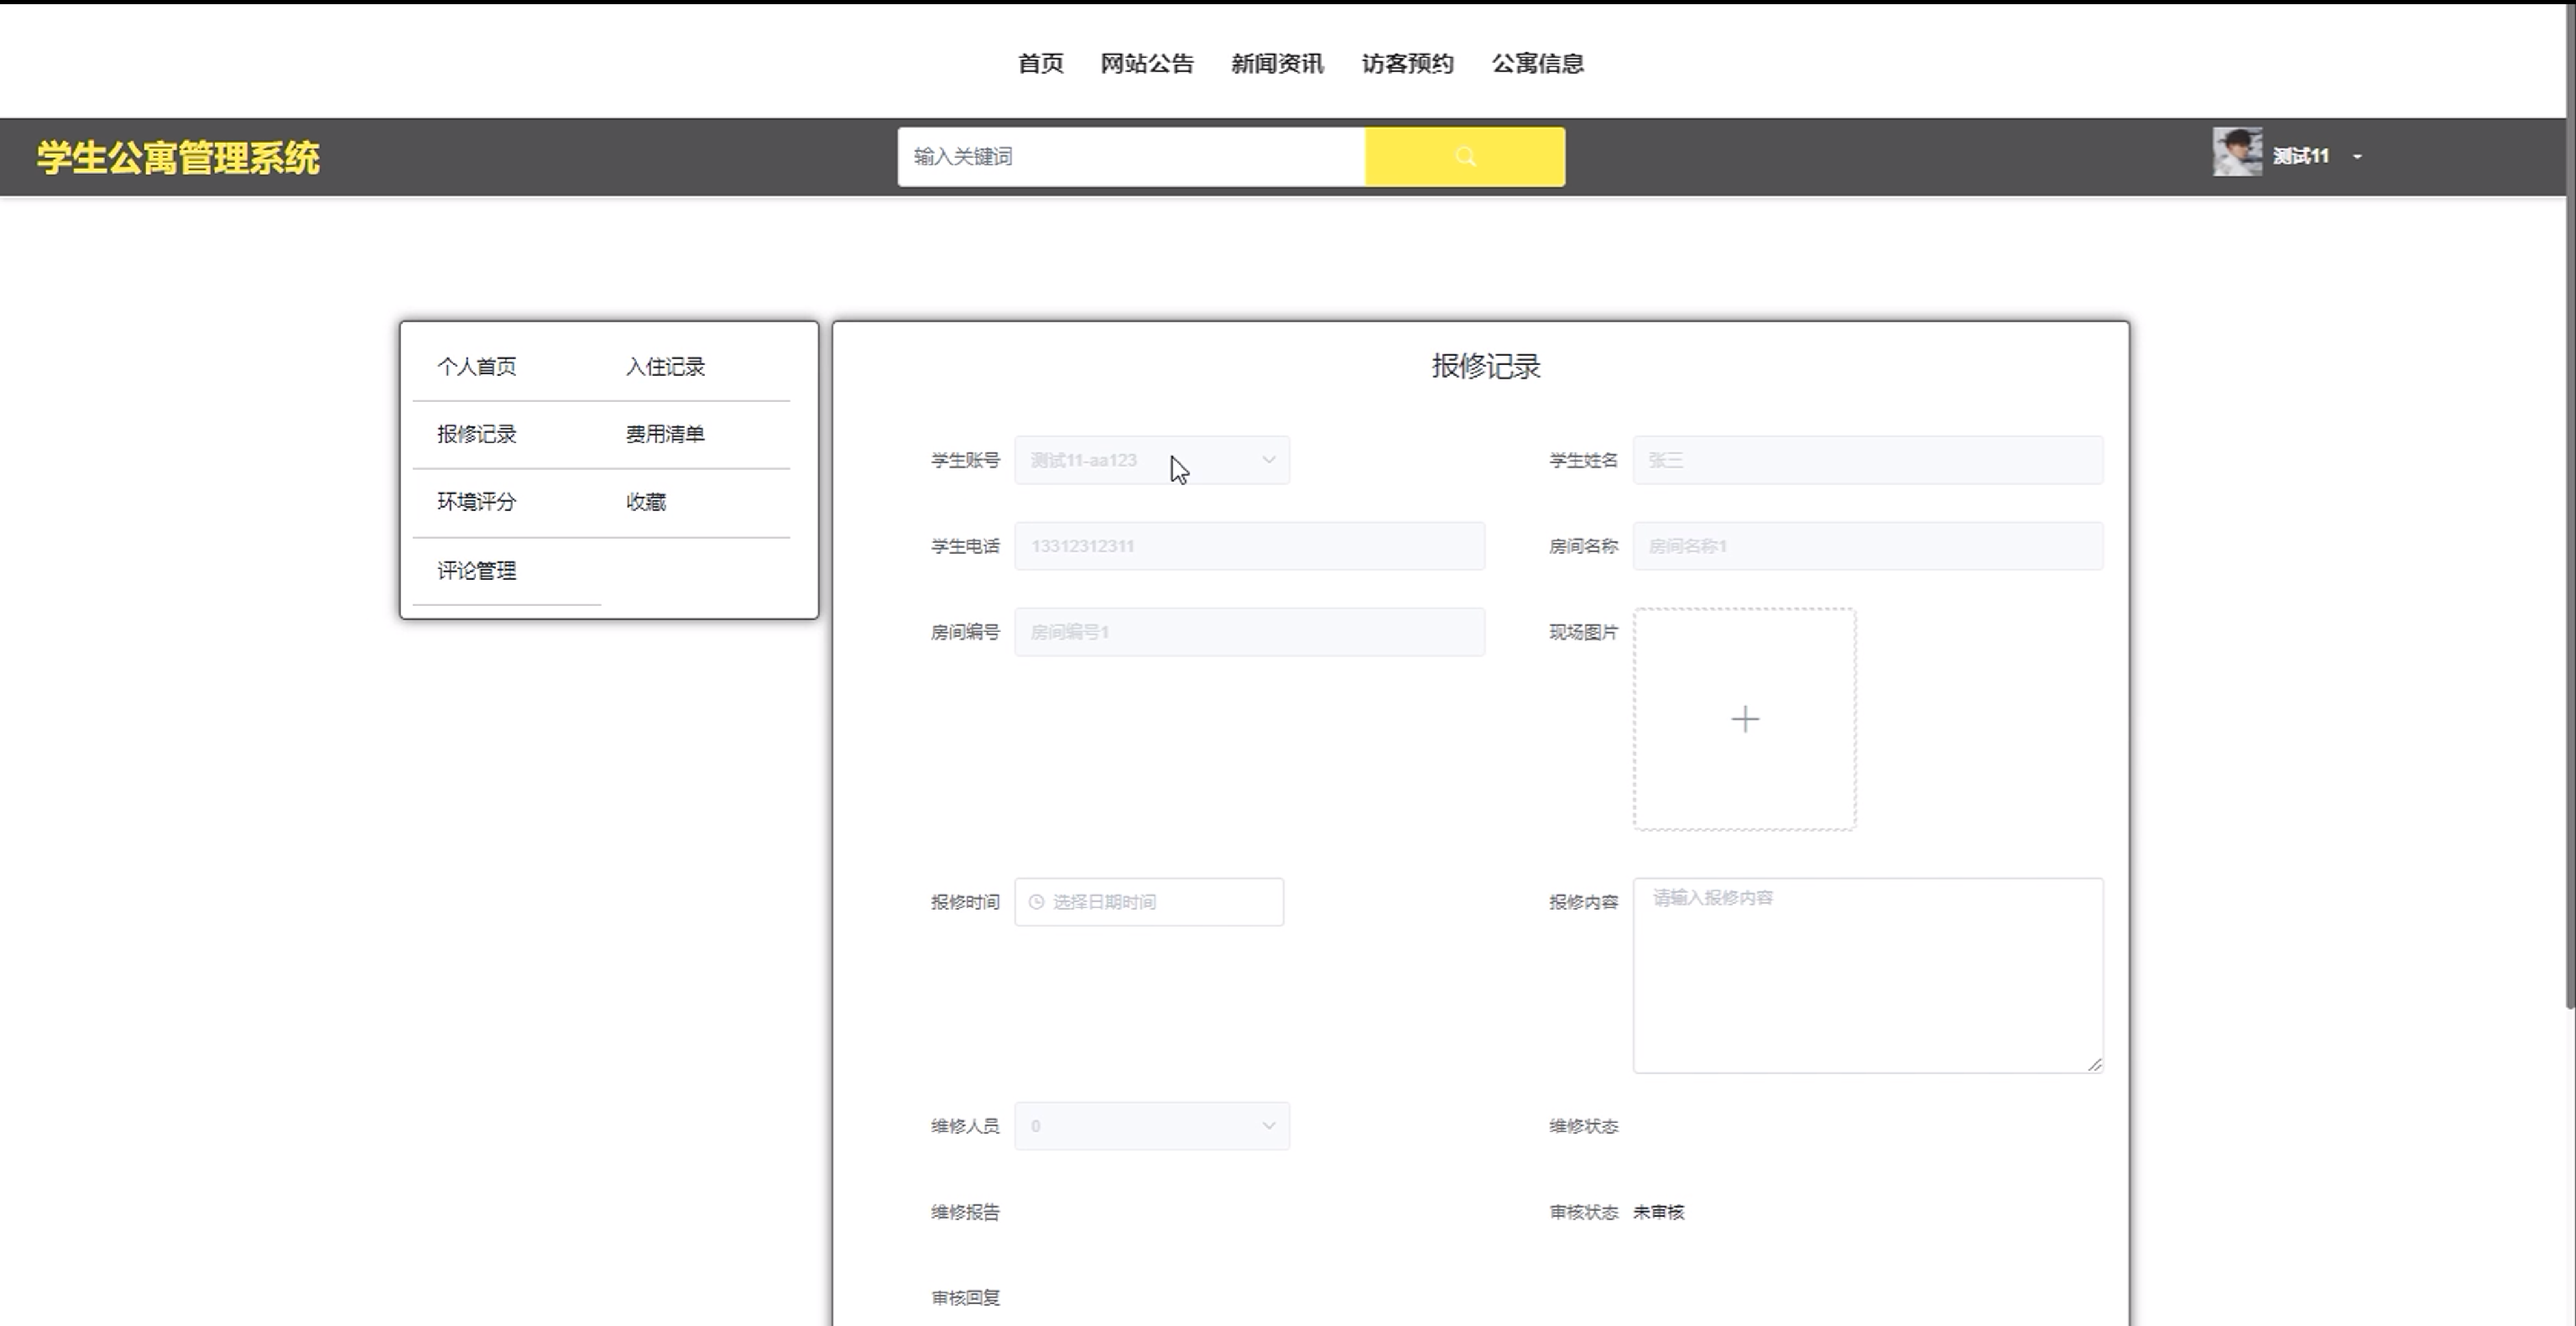
Task: Open 费用清单 in the side menu
Action: coord(665,434)
